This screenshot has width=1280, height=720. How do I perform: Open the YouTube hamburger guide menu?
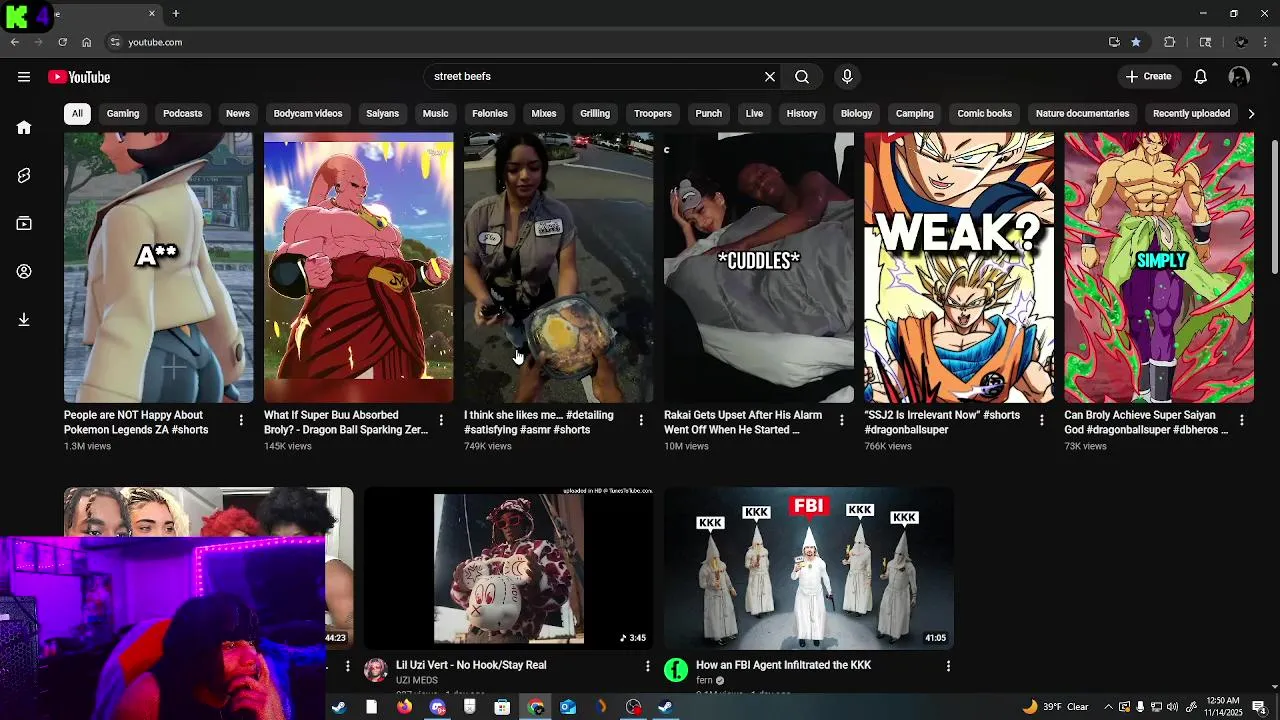point(24,77)
